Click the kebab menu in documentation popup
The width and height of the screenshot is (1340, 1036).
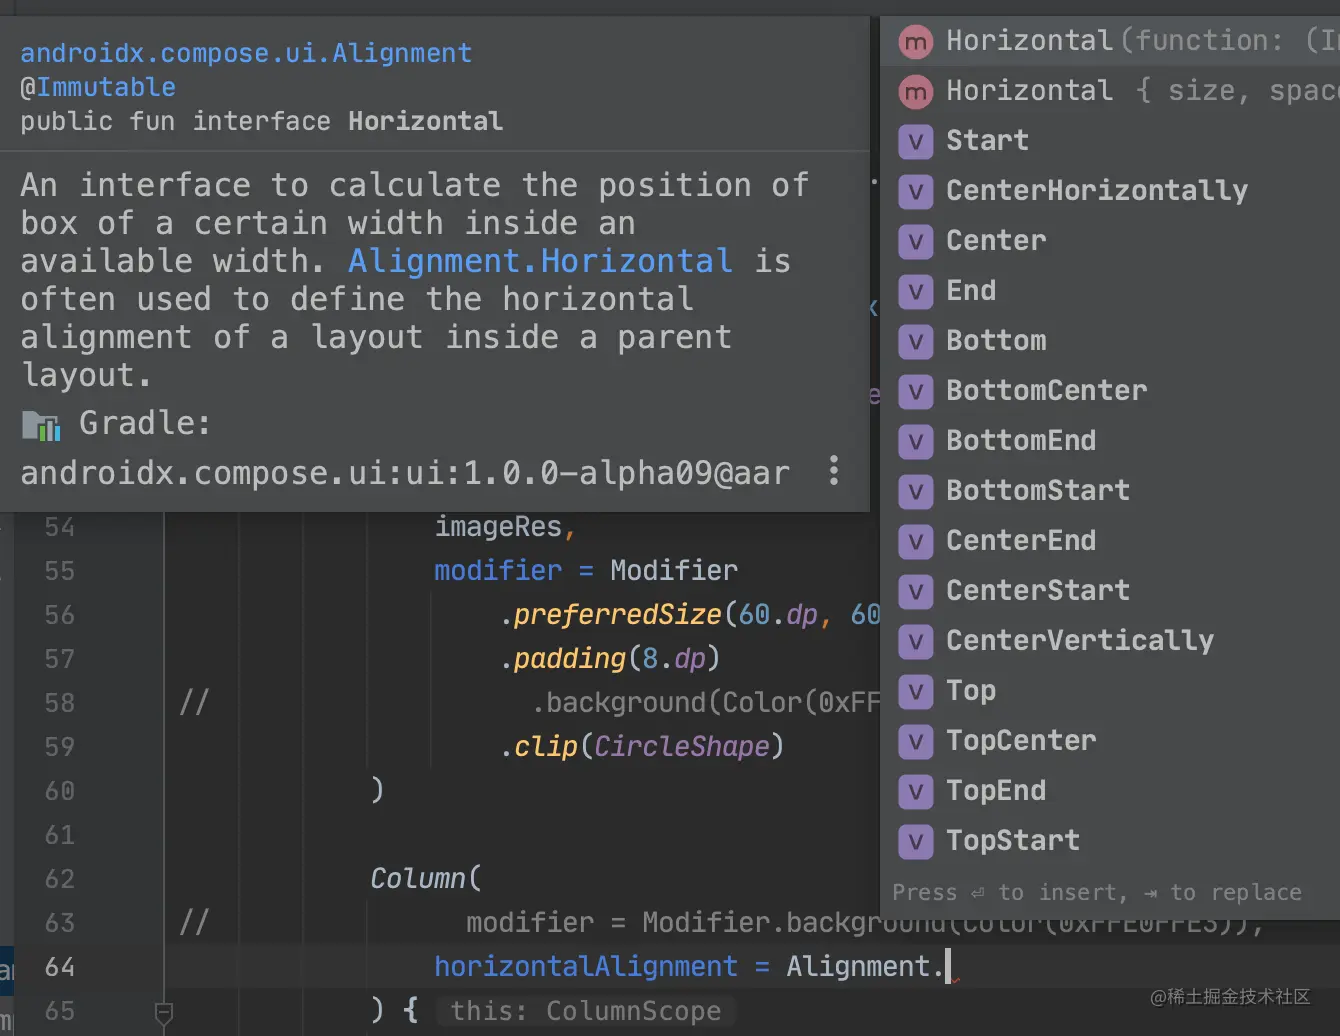[x=834, y=471]
